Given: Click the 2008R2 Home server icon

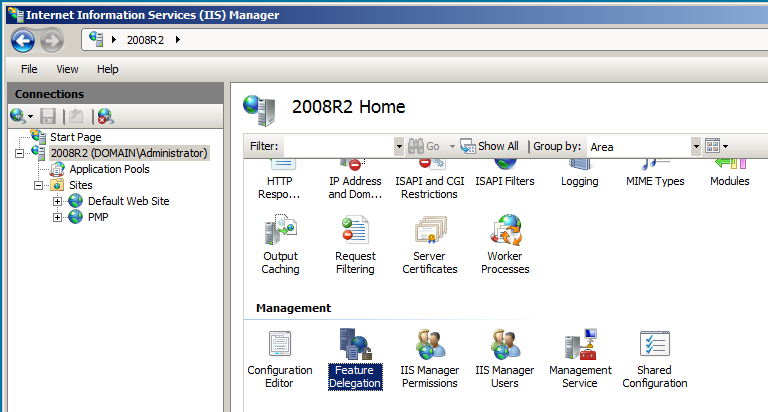Looking at the screenshot, I should coord(259,110).
